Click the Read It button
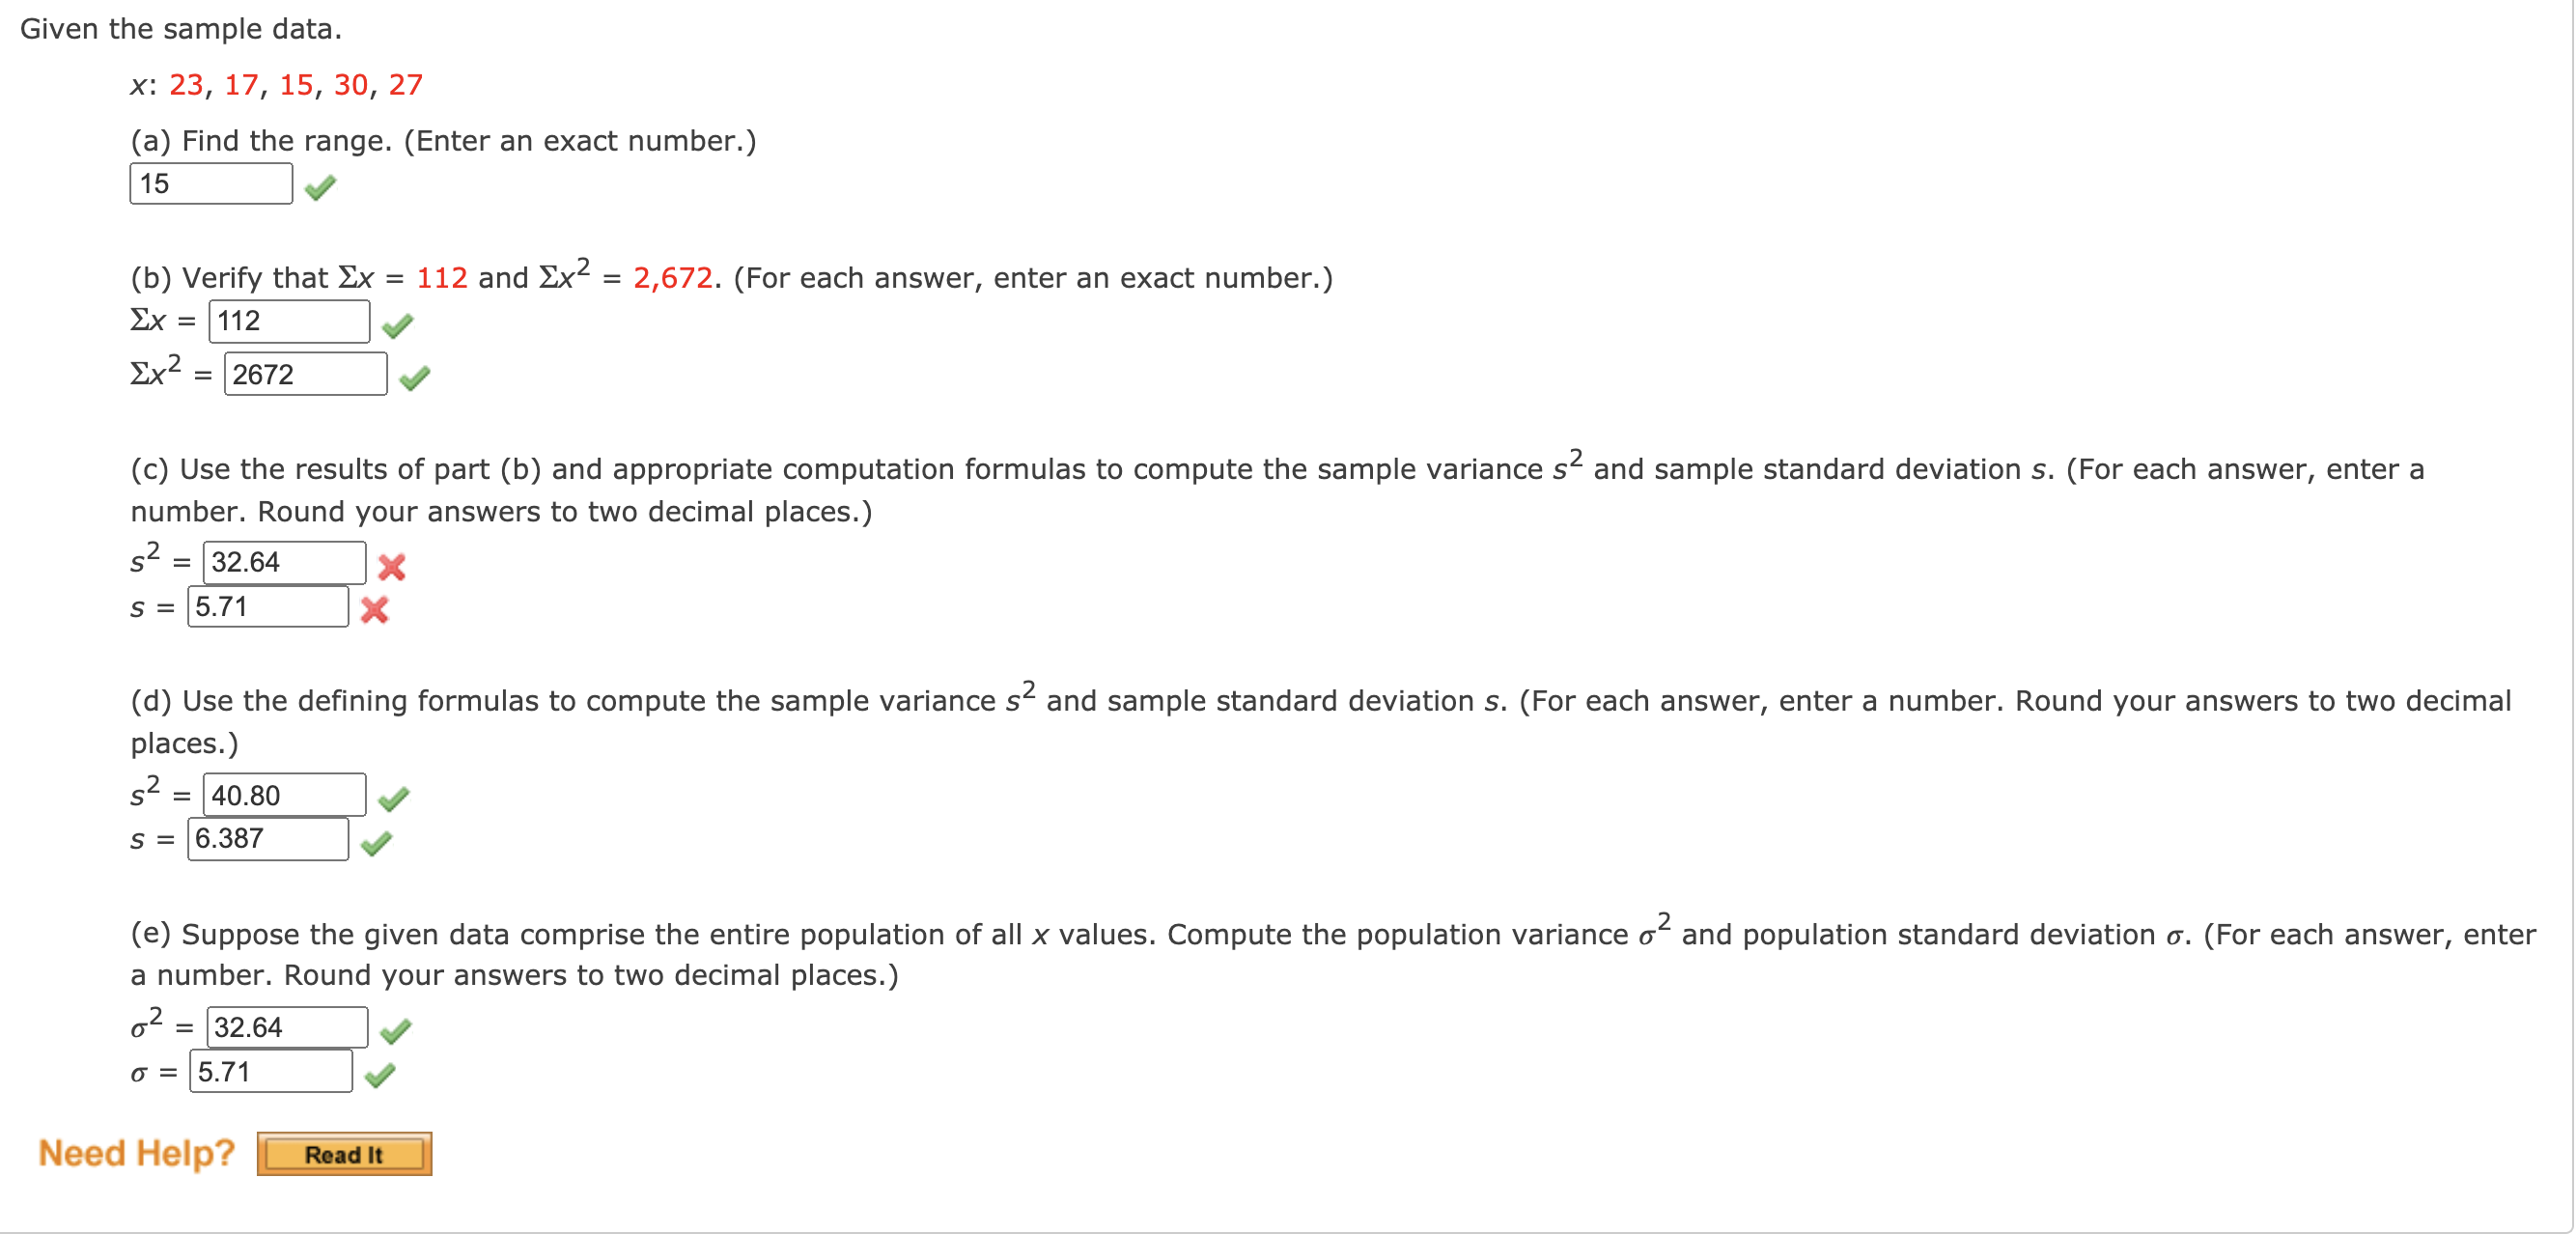The width and height of the screenshot is (2576, 1234). [x=344, y=1155]
